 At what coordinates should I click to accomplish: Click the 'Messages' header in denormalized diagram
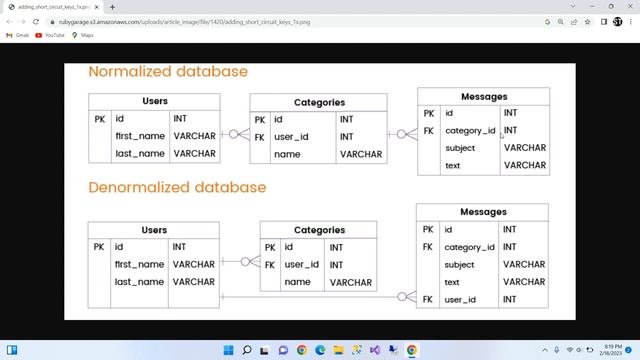[x=483, y=212]
